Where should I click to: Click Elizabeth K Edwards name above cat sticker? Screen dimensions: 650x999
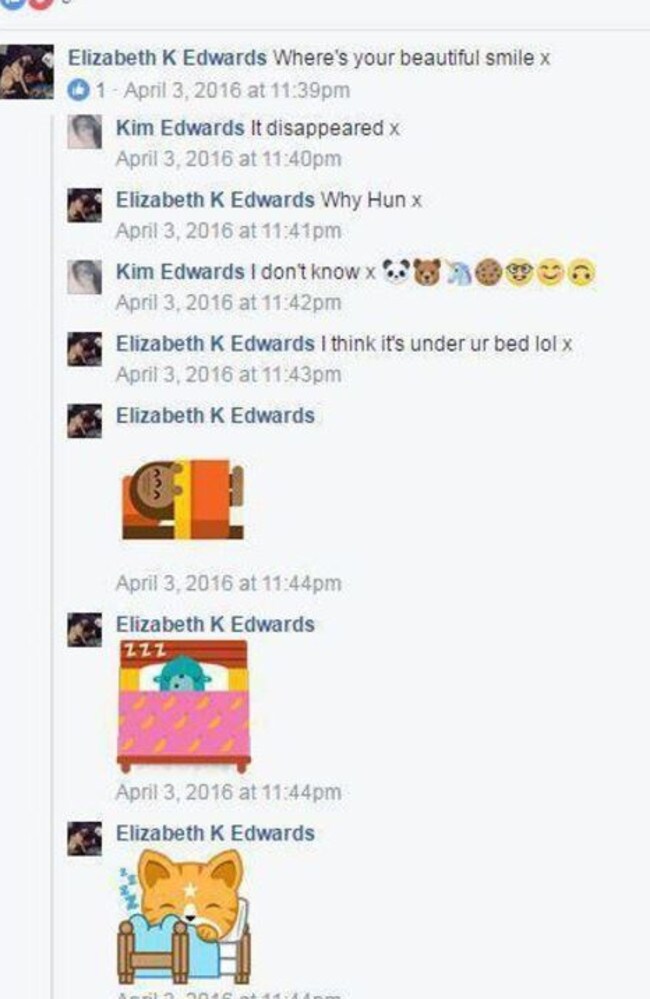pyautogui.click(x=215, y=833)
